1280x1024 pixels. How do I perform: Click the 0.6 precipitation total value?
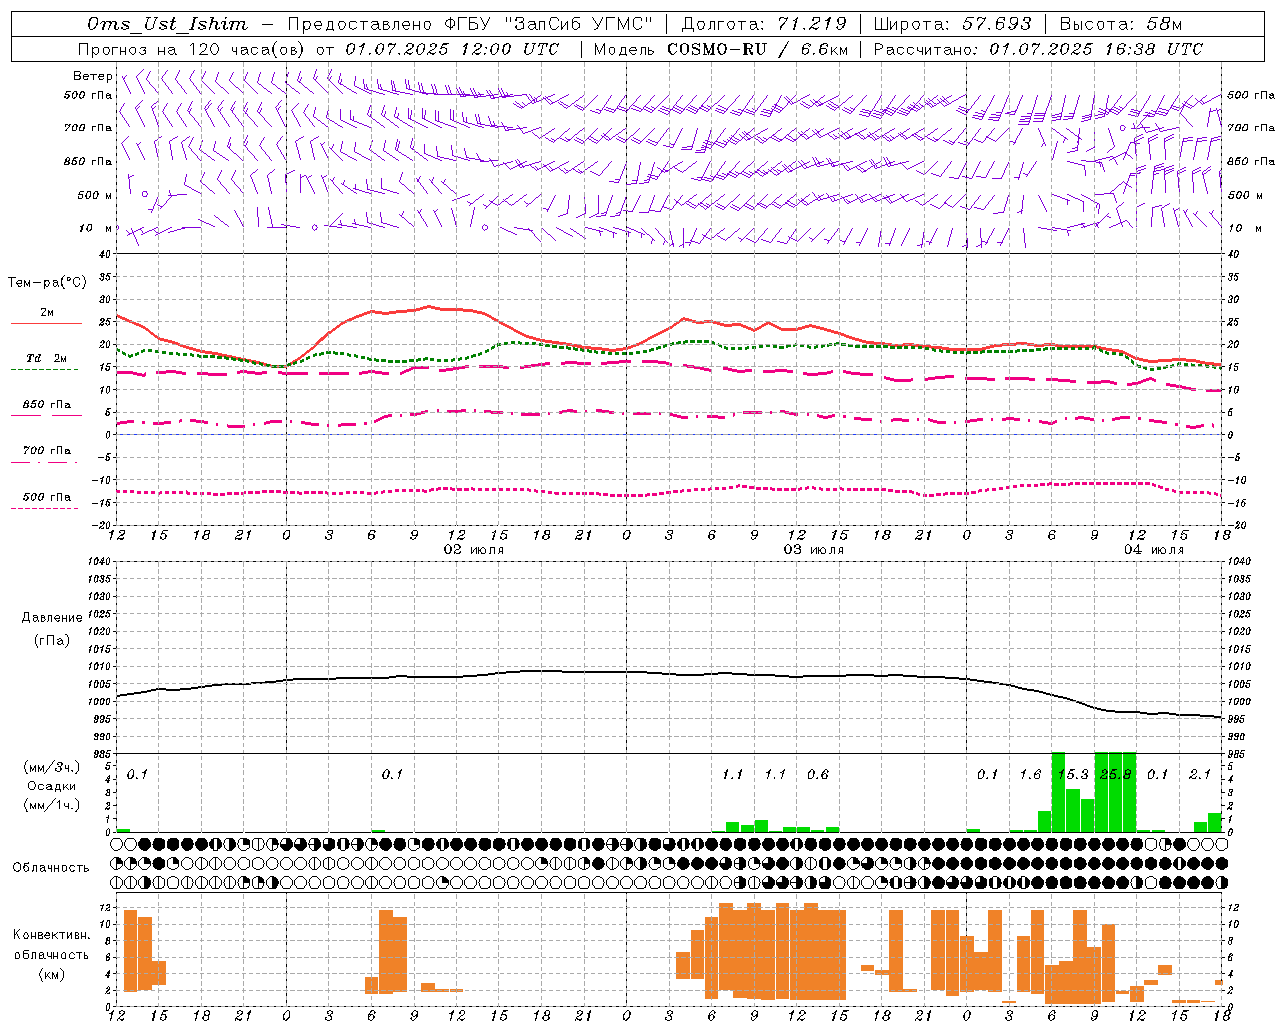coord(818,774)
